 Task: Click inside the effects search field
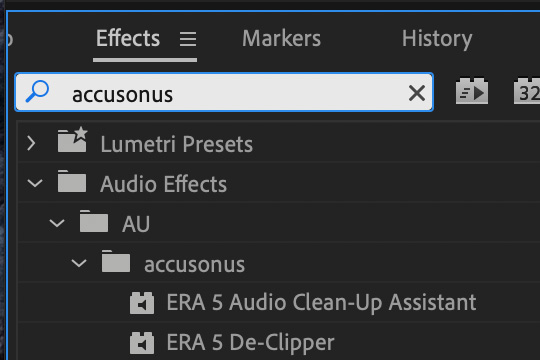pos(224,92)
